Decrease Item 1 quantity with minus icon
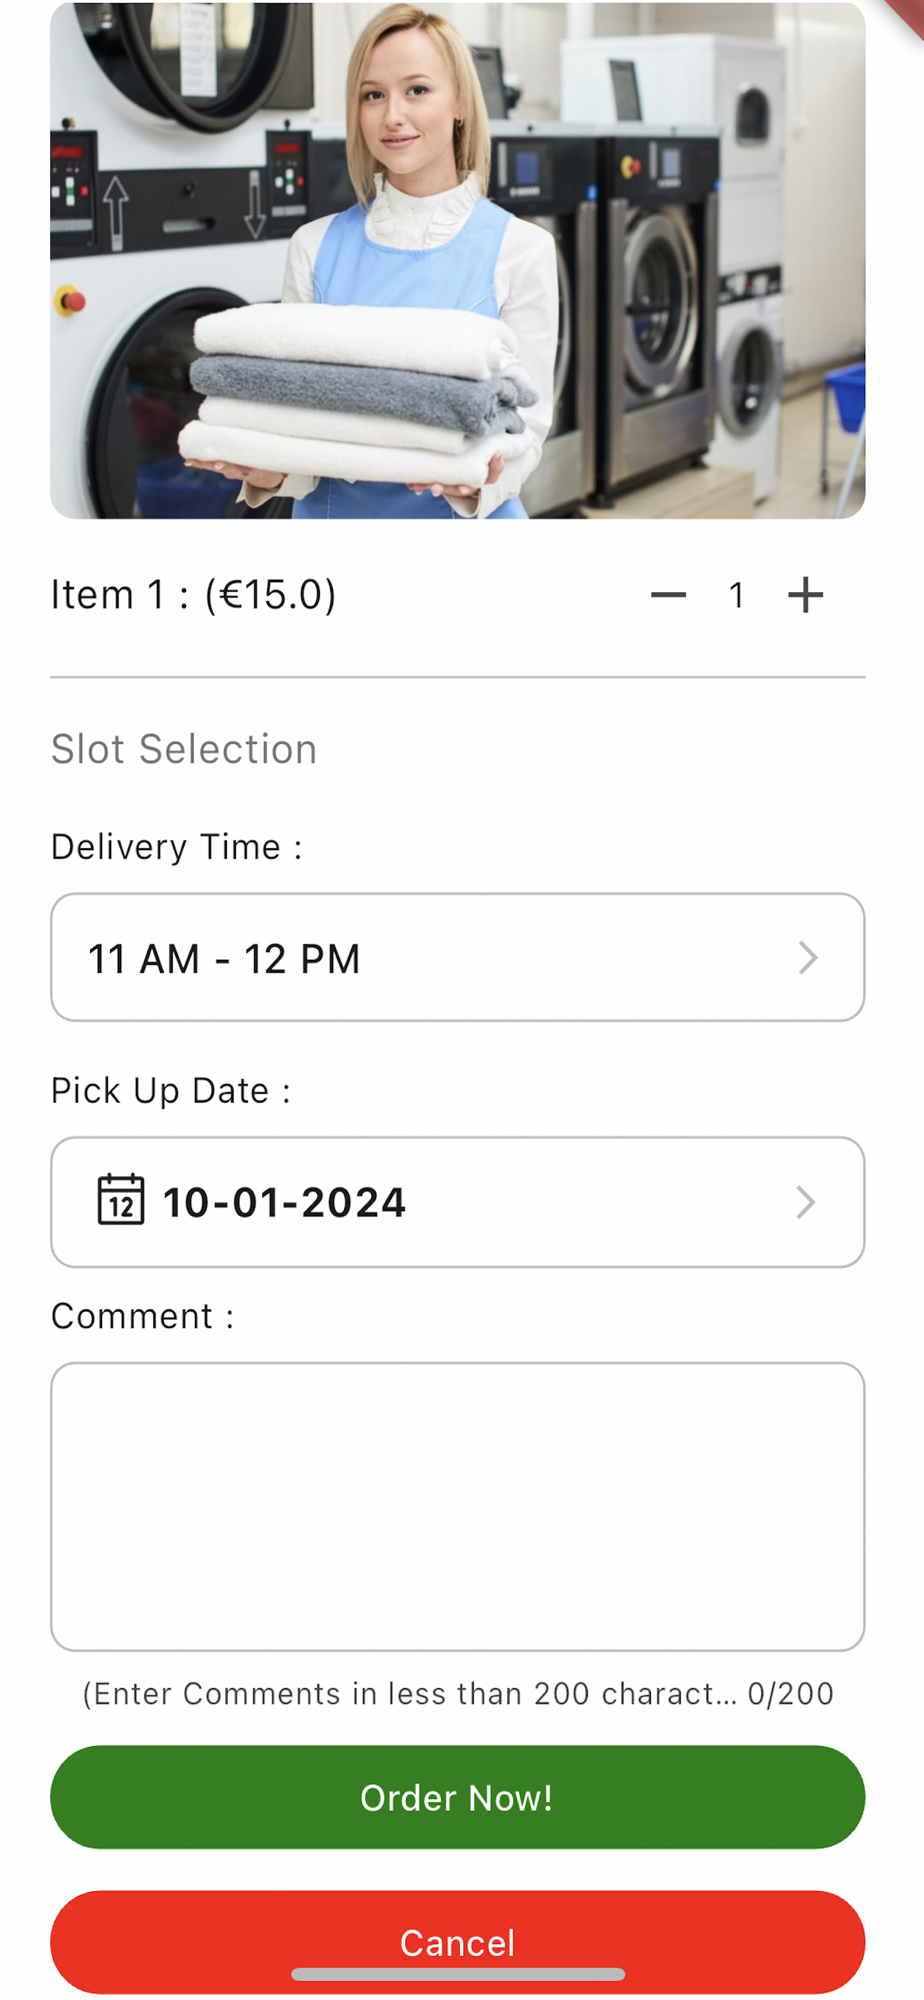This screenshot has height=2000, width=924. tap(668, 595)
